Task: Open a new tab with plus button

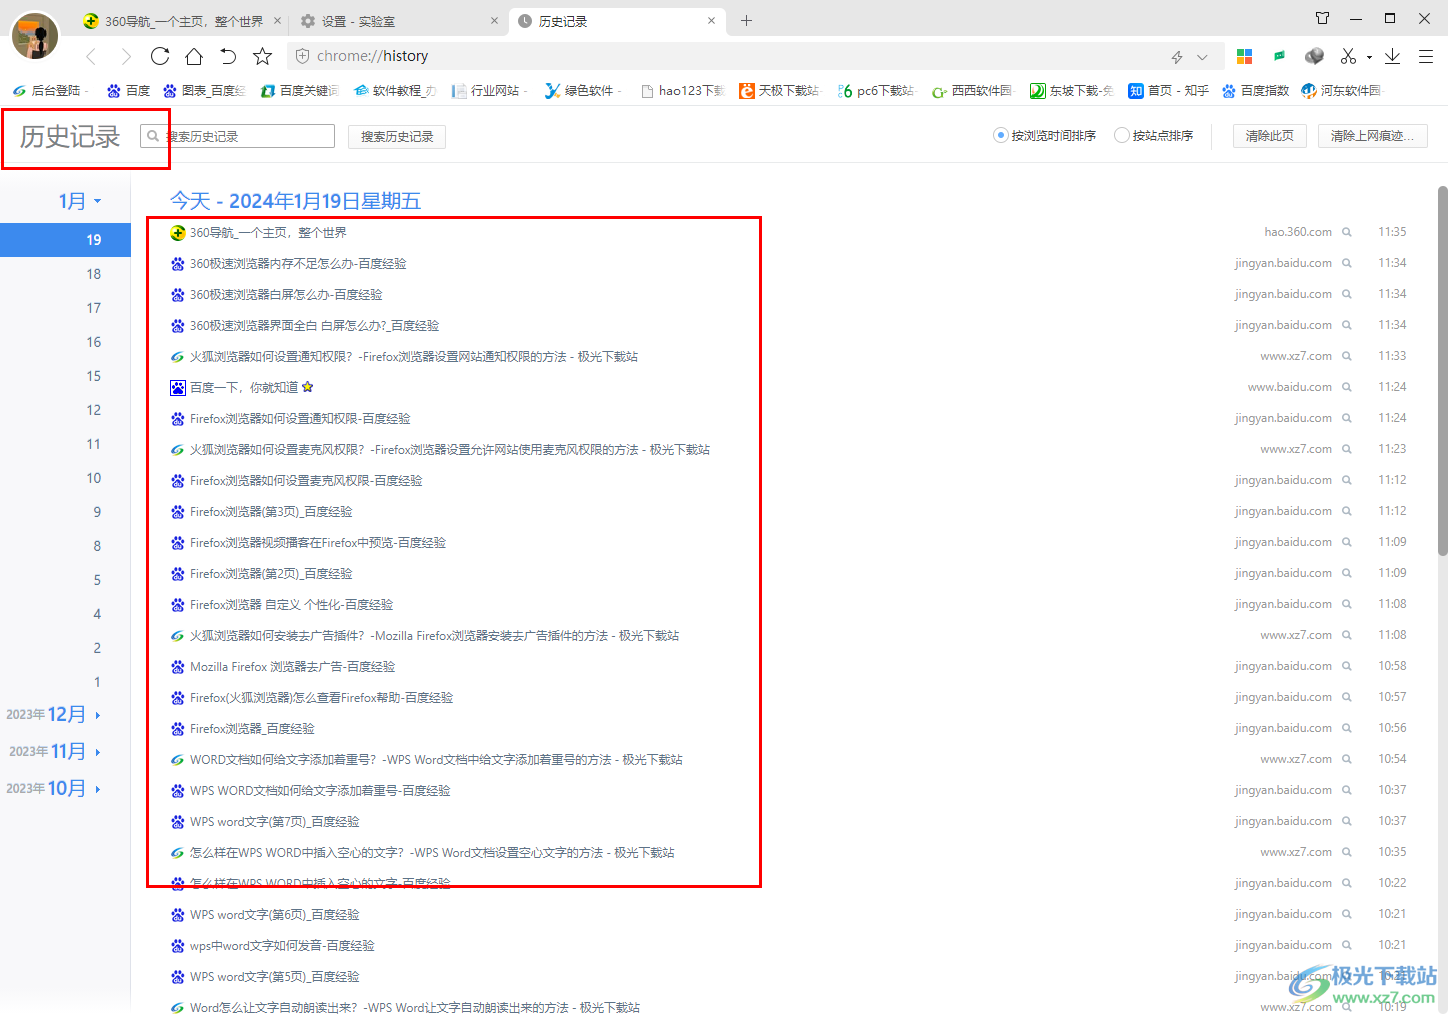Action: coord(746,20)
